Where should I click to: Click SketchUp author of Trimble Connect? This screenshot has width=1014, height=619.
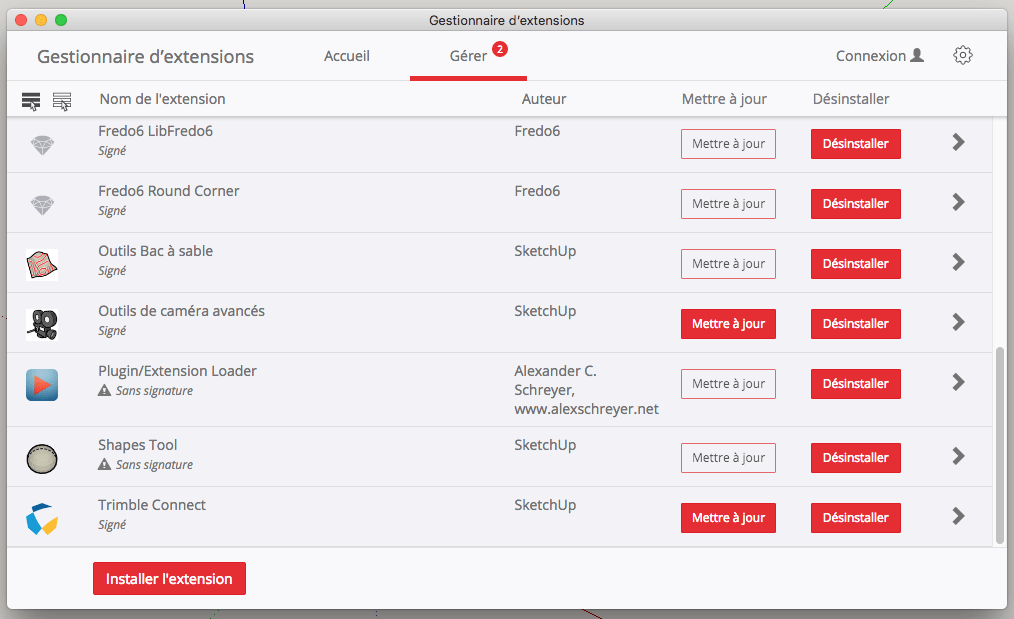click(x=545, y=505)
